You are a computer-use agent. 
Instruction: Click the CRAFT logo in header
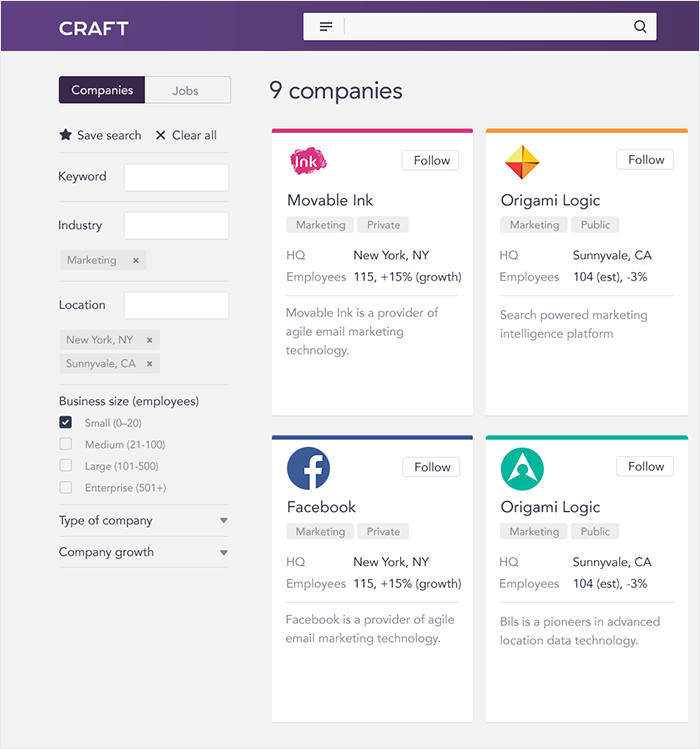click(94, 28)
